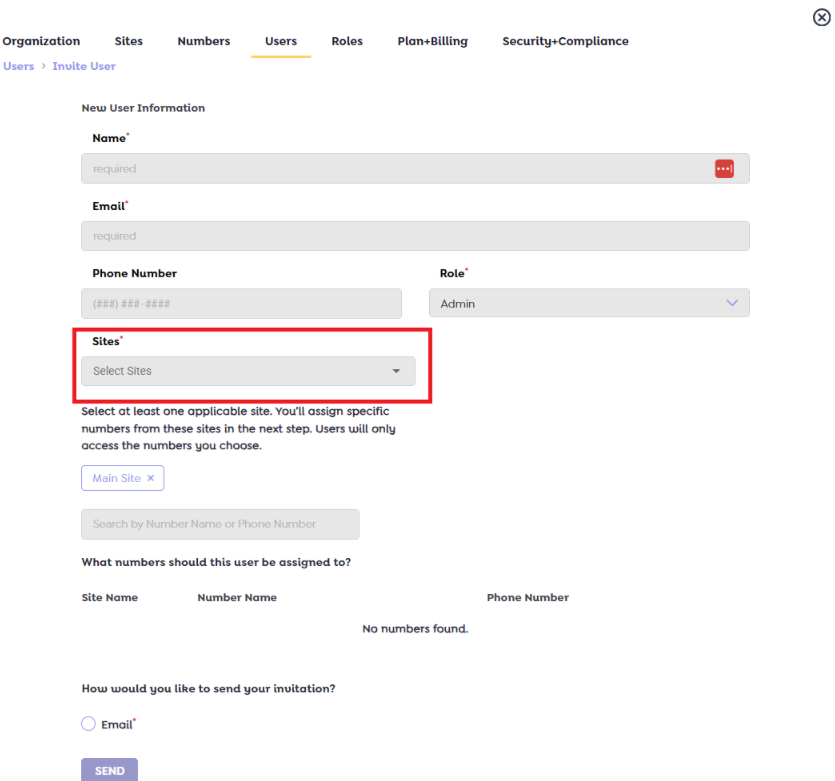Close the Invite User dialog
This screenshot has height=781, width=835.
[822, 18]
